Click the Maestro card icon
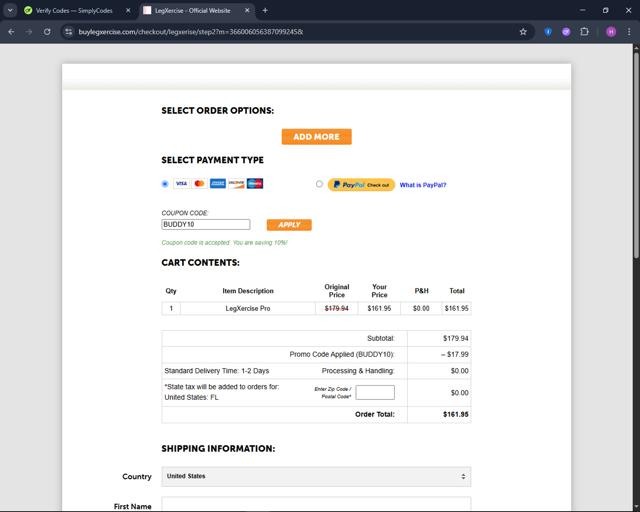This screenshot has width=640, height=512. point(255,184)
